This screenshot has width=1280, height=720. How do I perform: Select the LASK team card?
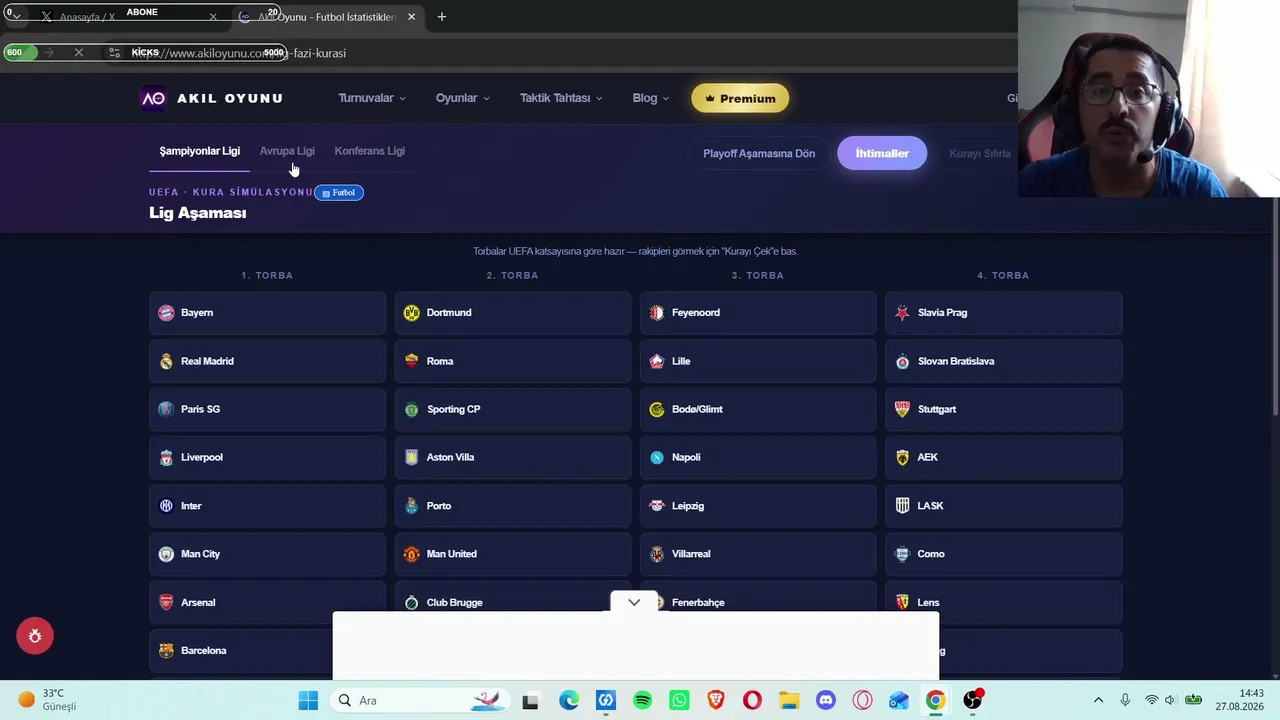click(x=1004, y=506)
